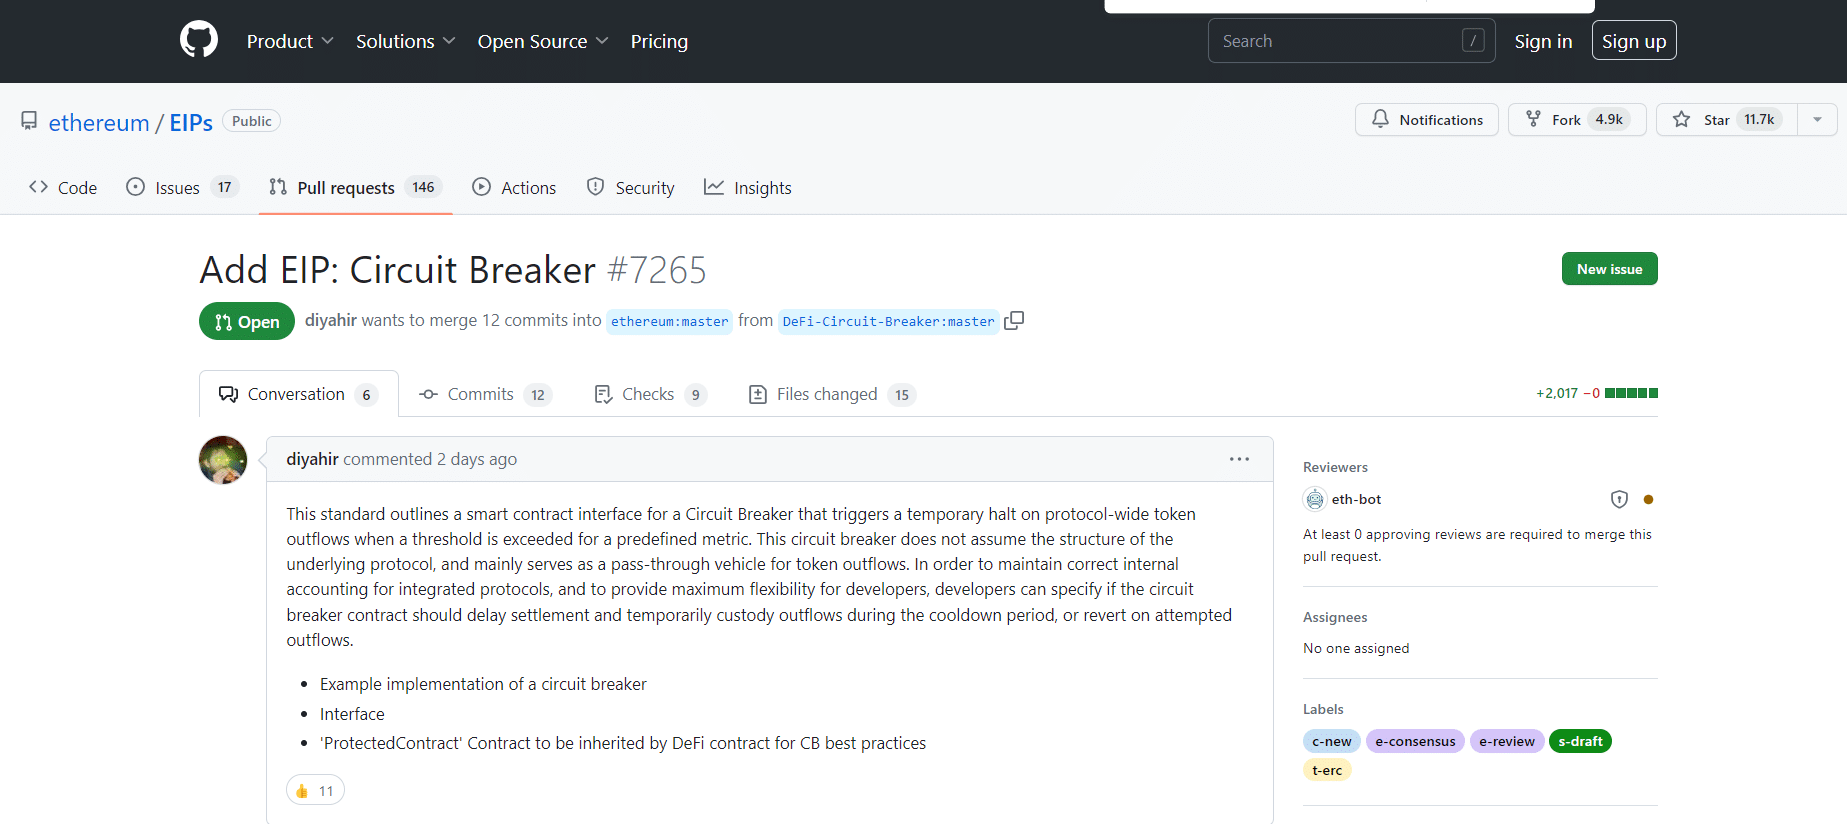The image size is (1847, 824).
Task: Click the Sign up button
Action: coord(1634,40)
